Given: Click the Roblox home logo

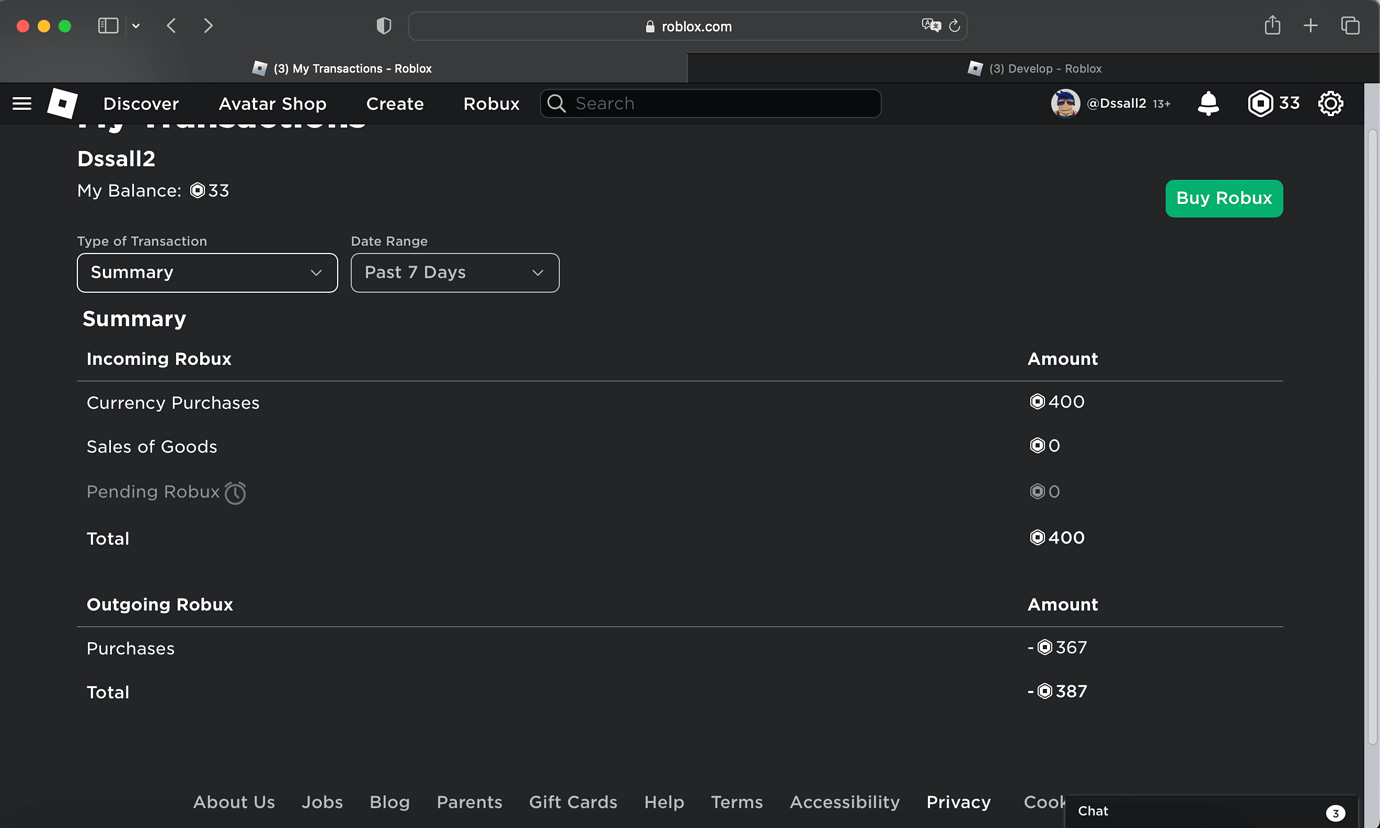Looking at the screenshot, I should click(61, 103).
